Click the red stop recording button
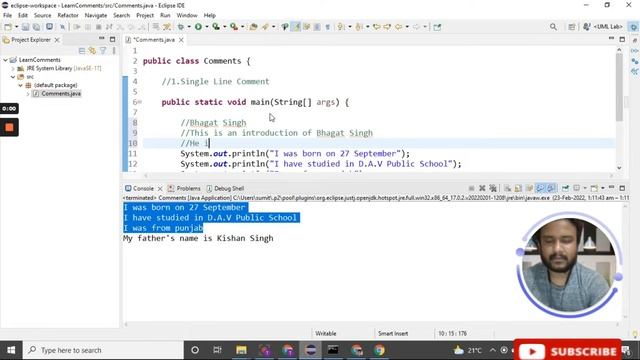The image size is (640, 360). pos(9,127)
